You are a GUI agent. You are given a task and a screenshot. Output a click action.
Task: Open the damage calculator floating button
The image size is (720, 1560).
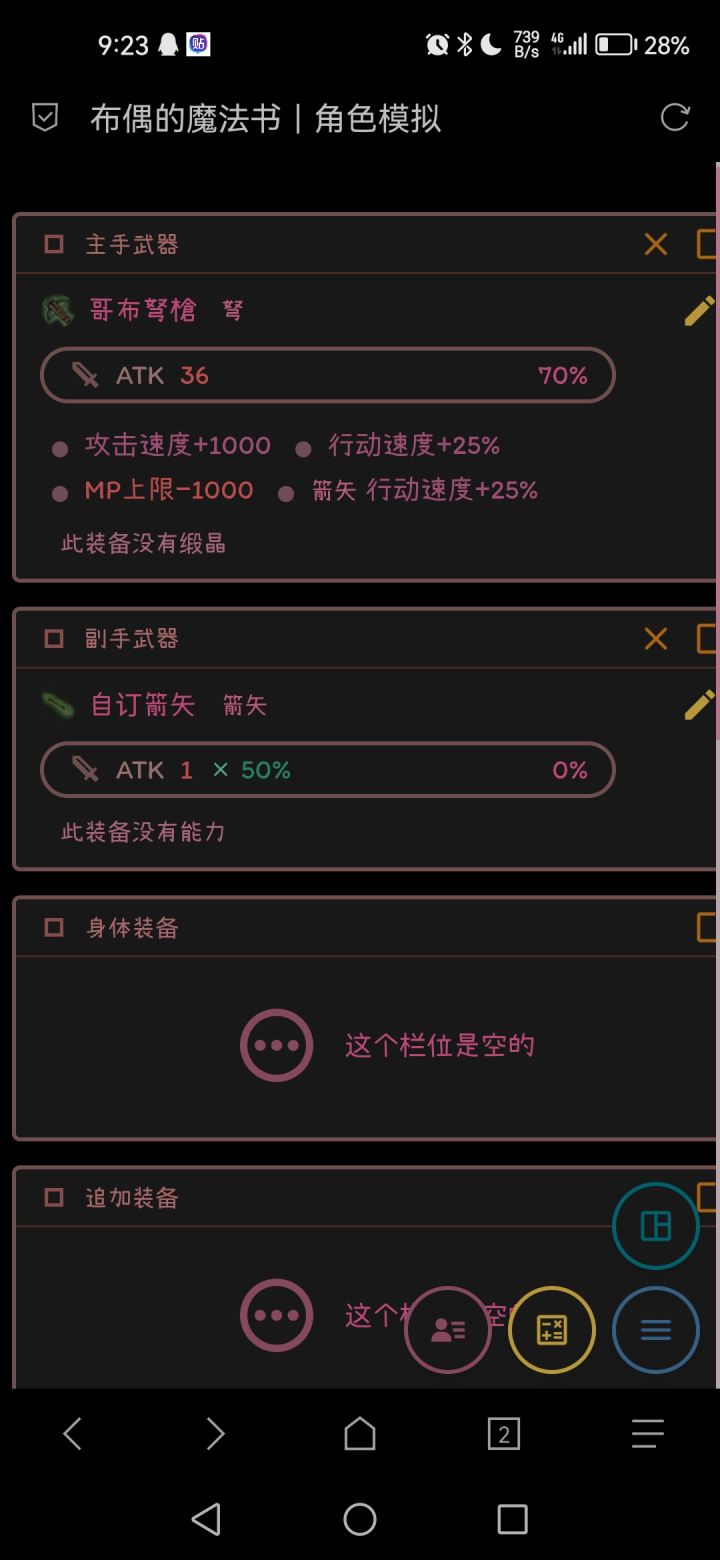[x=551, y=1330]
